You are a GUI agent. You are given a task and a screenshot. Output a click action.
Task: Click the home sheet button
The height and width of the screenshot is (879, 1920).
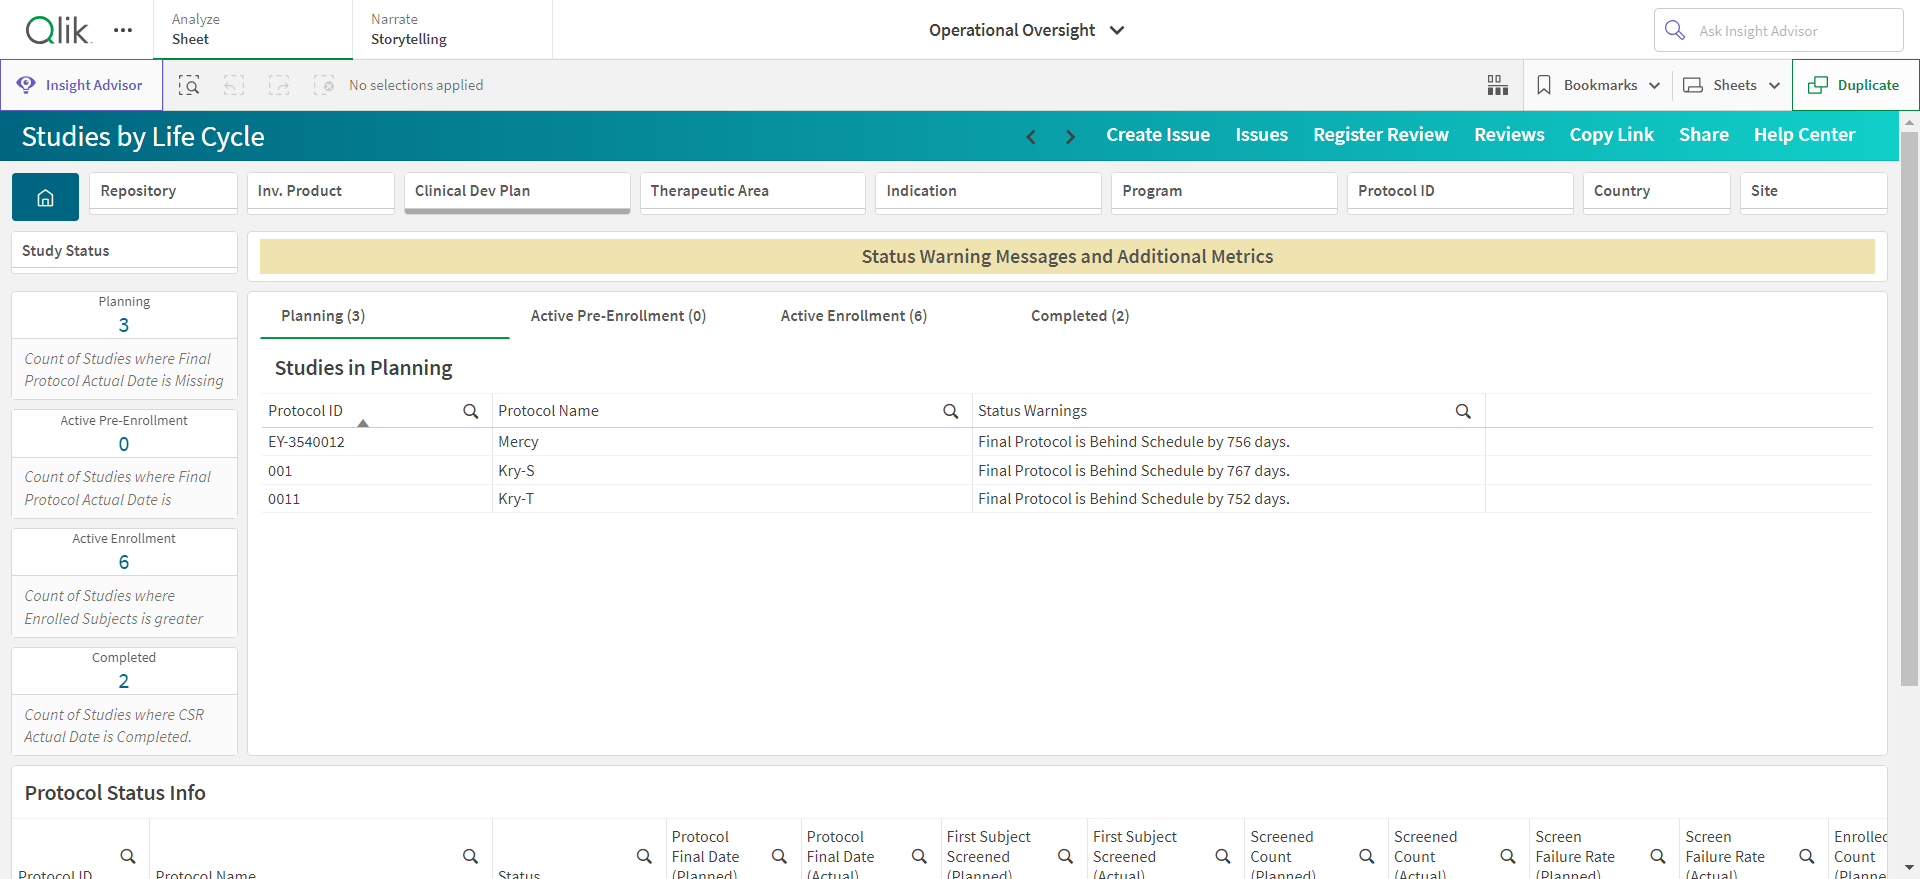[x=45, y=197]
